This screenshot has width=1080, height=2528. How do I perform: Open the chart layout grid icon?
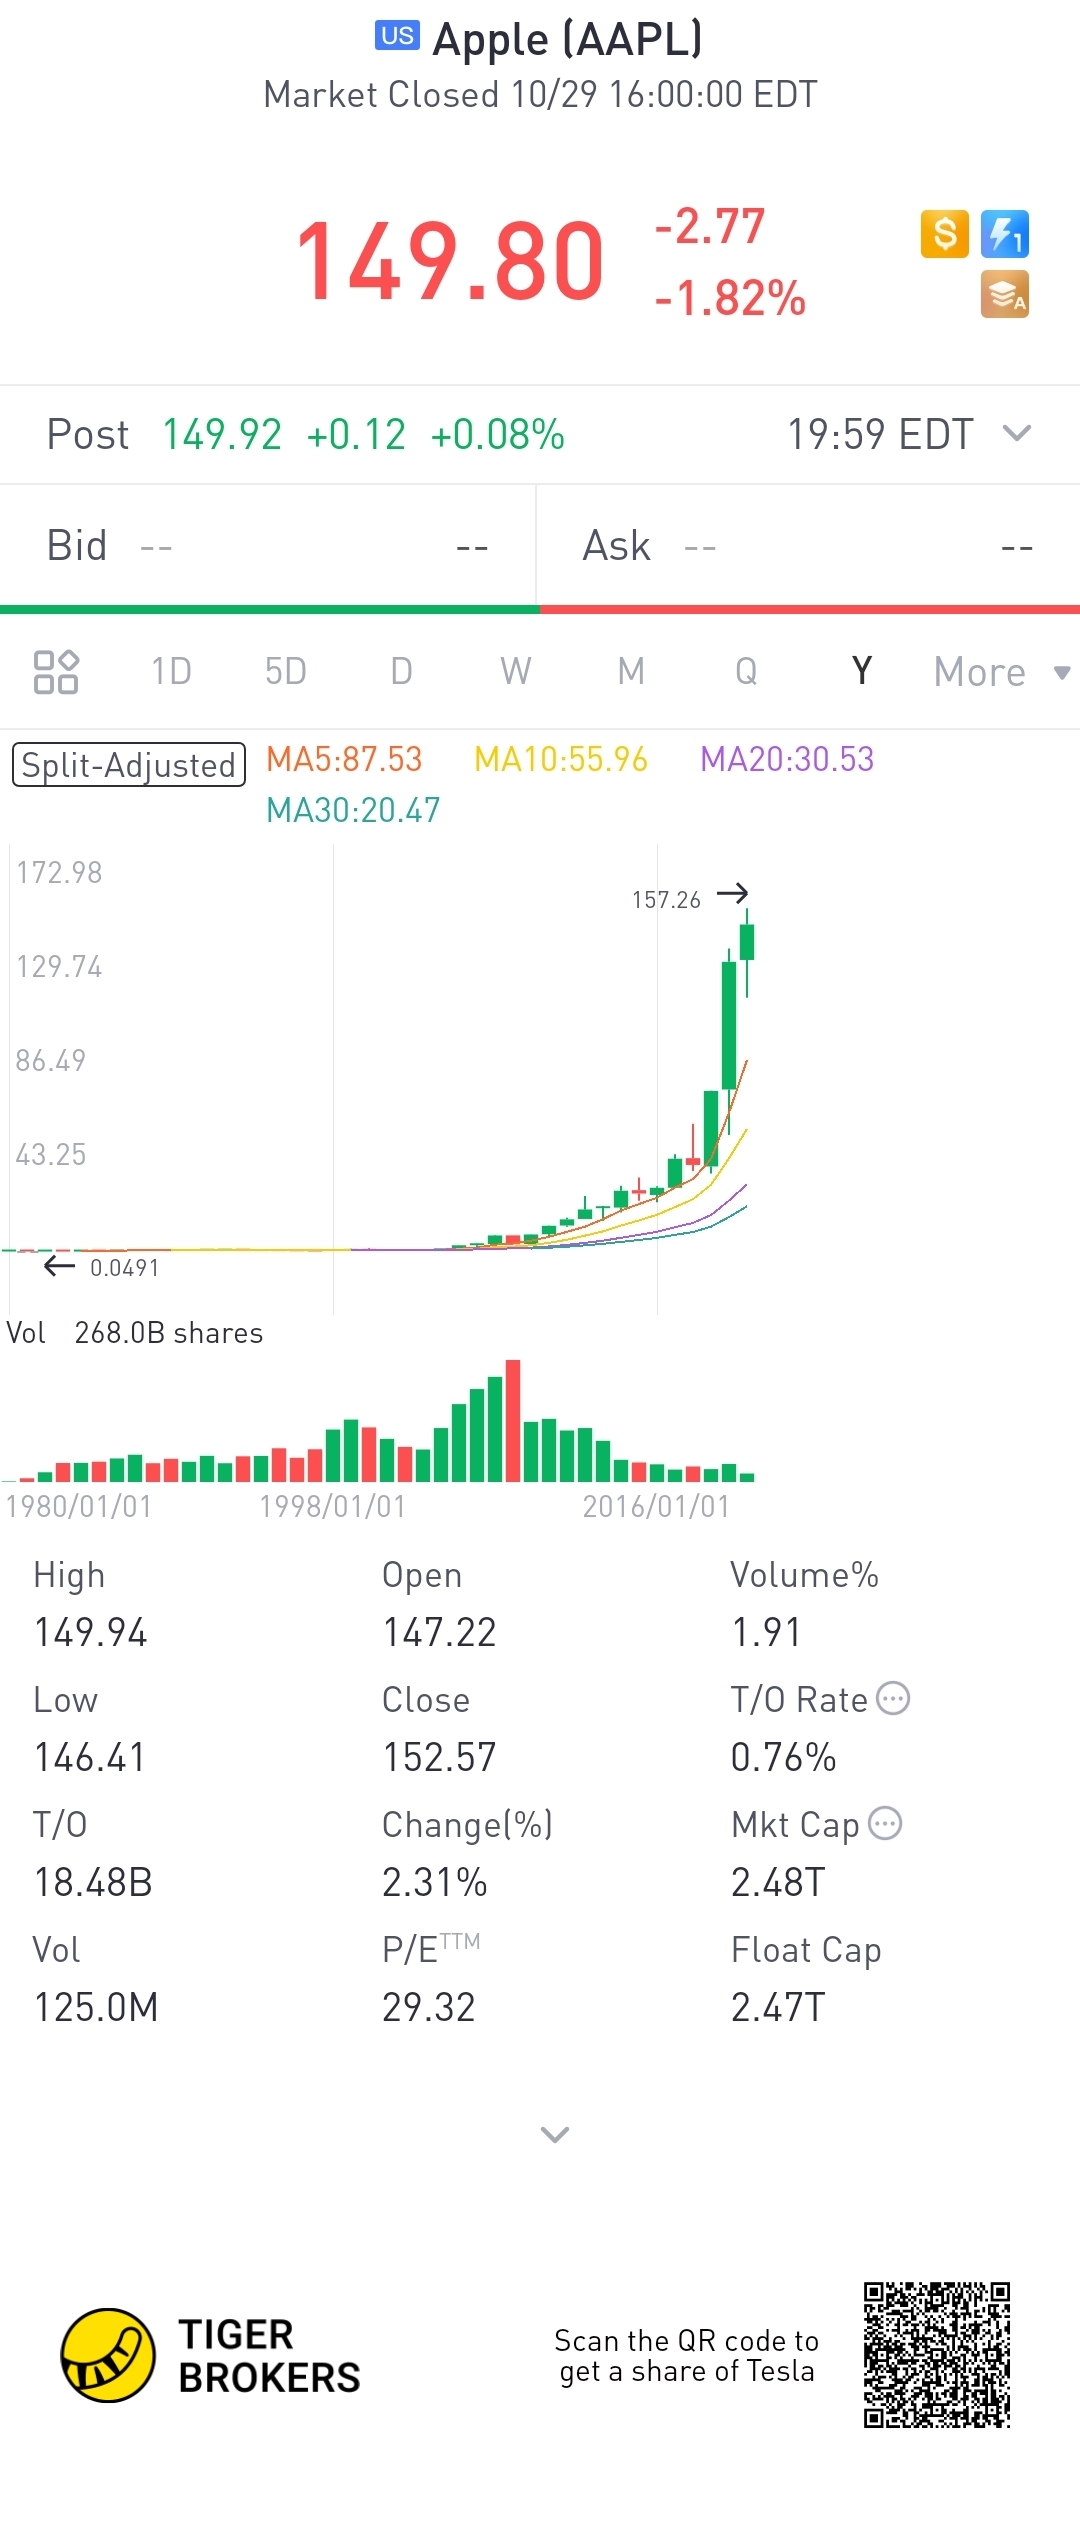coord(56,672)
